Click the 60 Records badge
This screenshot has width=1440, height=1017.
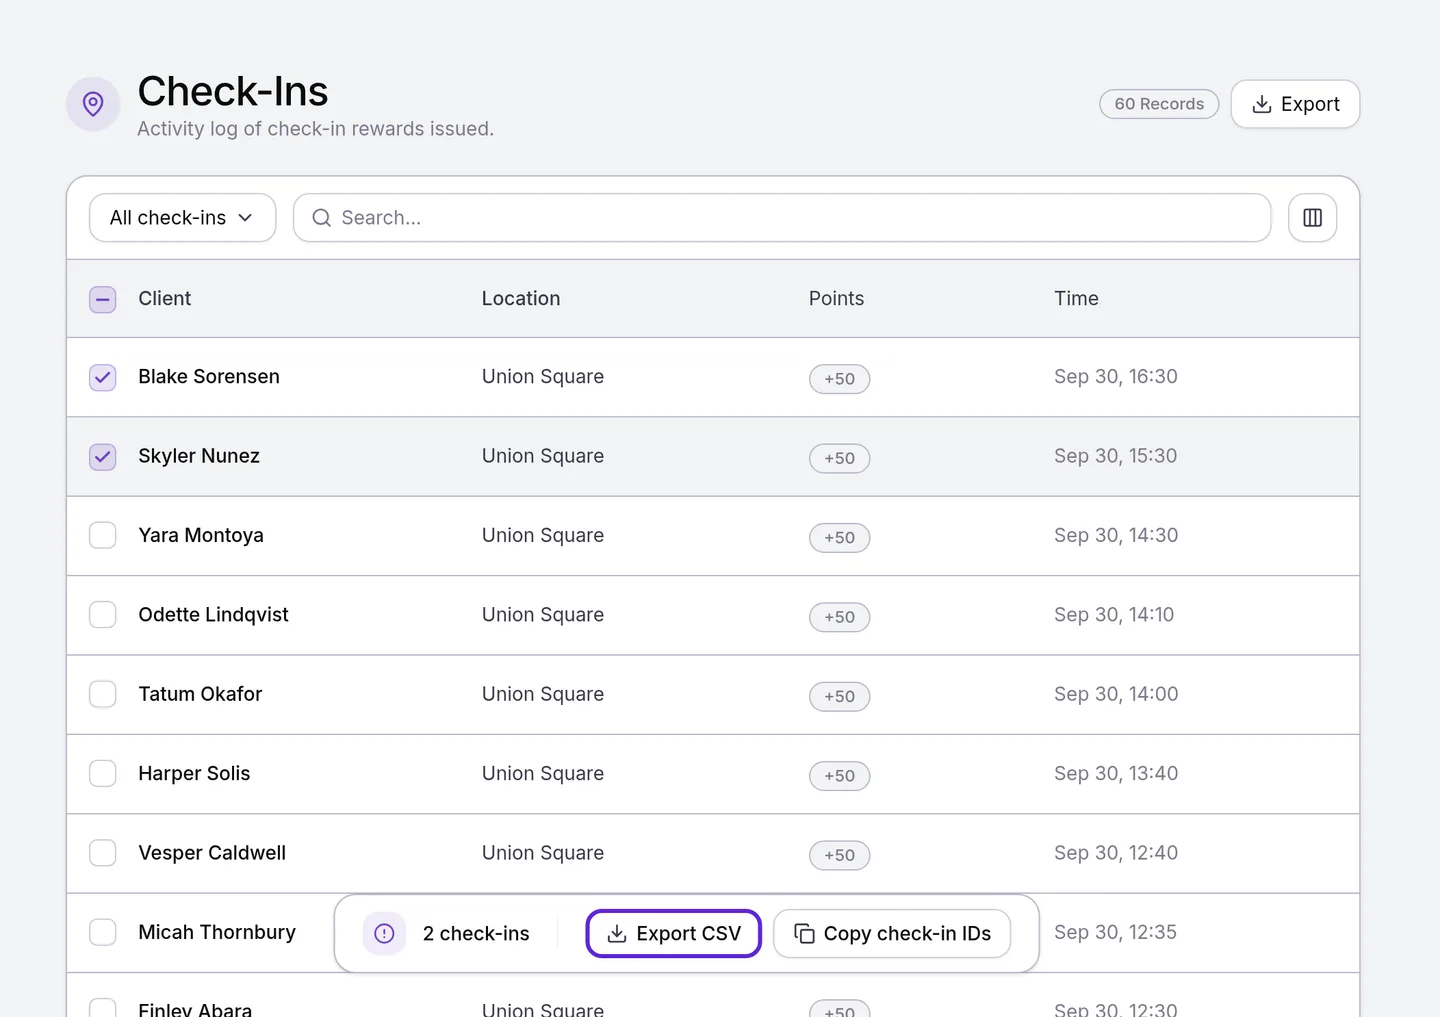(x=1159, y=104)
